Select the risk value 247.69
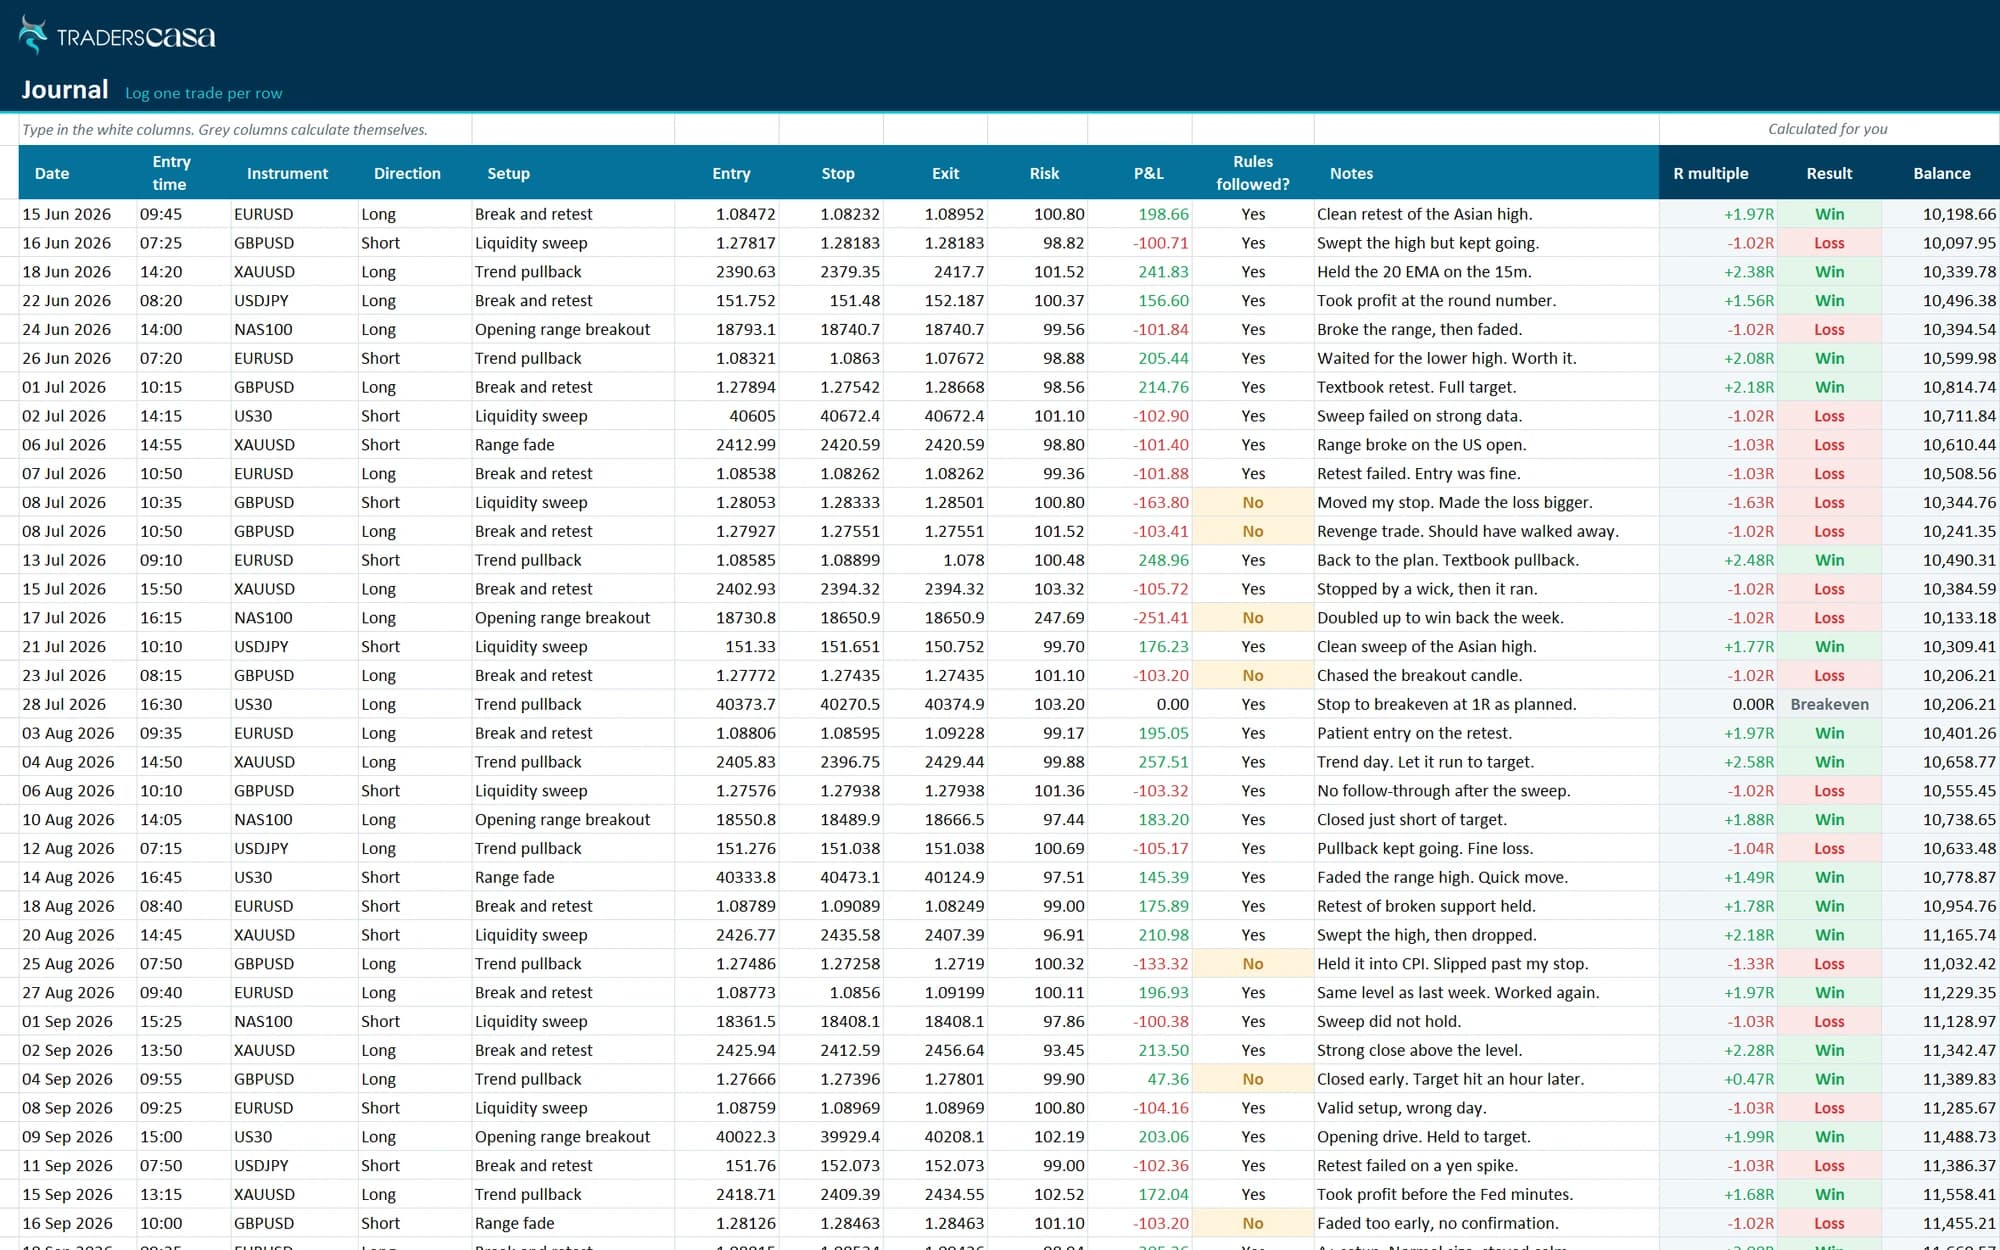The height and width of the screenshot is (1250, 2000). click(1058, 618)
